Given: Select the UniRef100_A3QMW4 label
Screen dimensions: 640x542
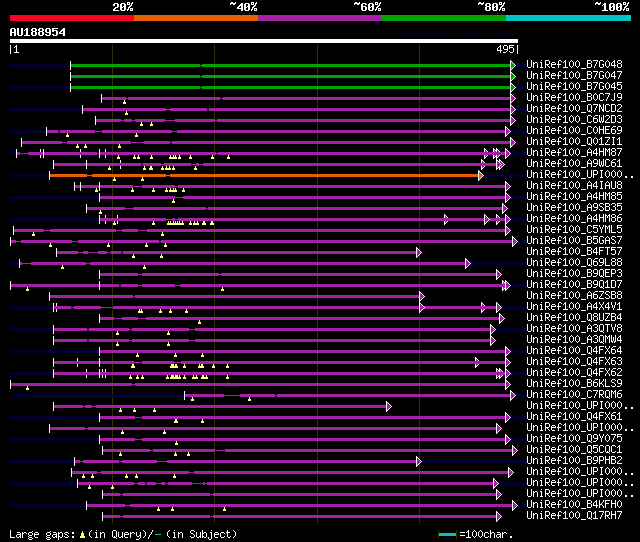Looking at the screenshot, I should tap(574, 340).
